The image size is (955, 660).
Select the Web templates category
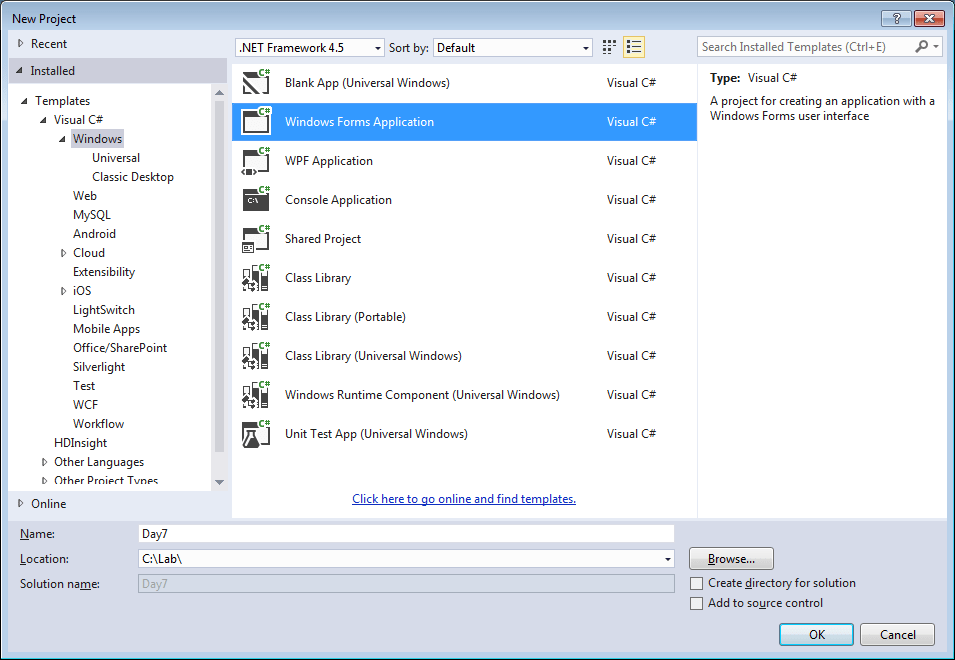pyautogui.click(x=85, y=195)
